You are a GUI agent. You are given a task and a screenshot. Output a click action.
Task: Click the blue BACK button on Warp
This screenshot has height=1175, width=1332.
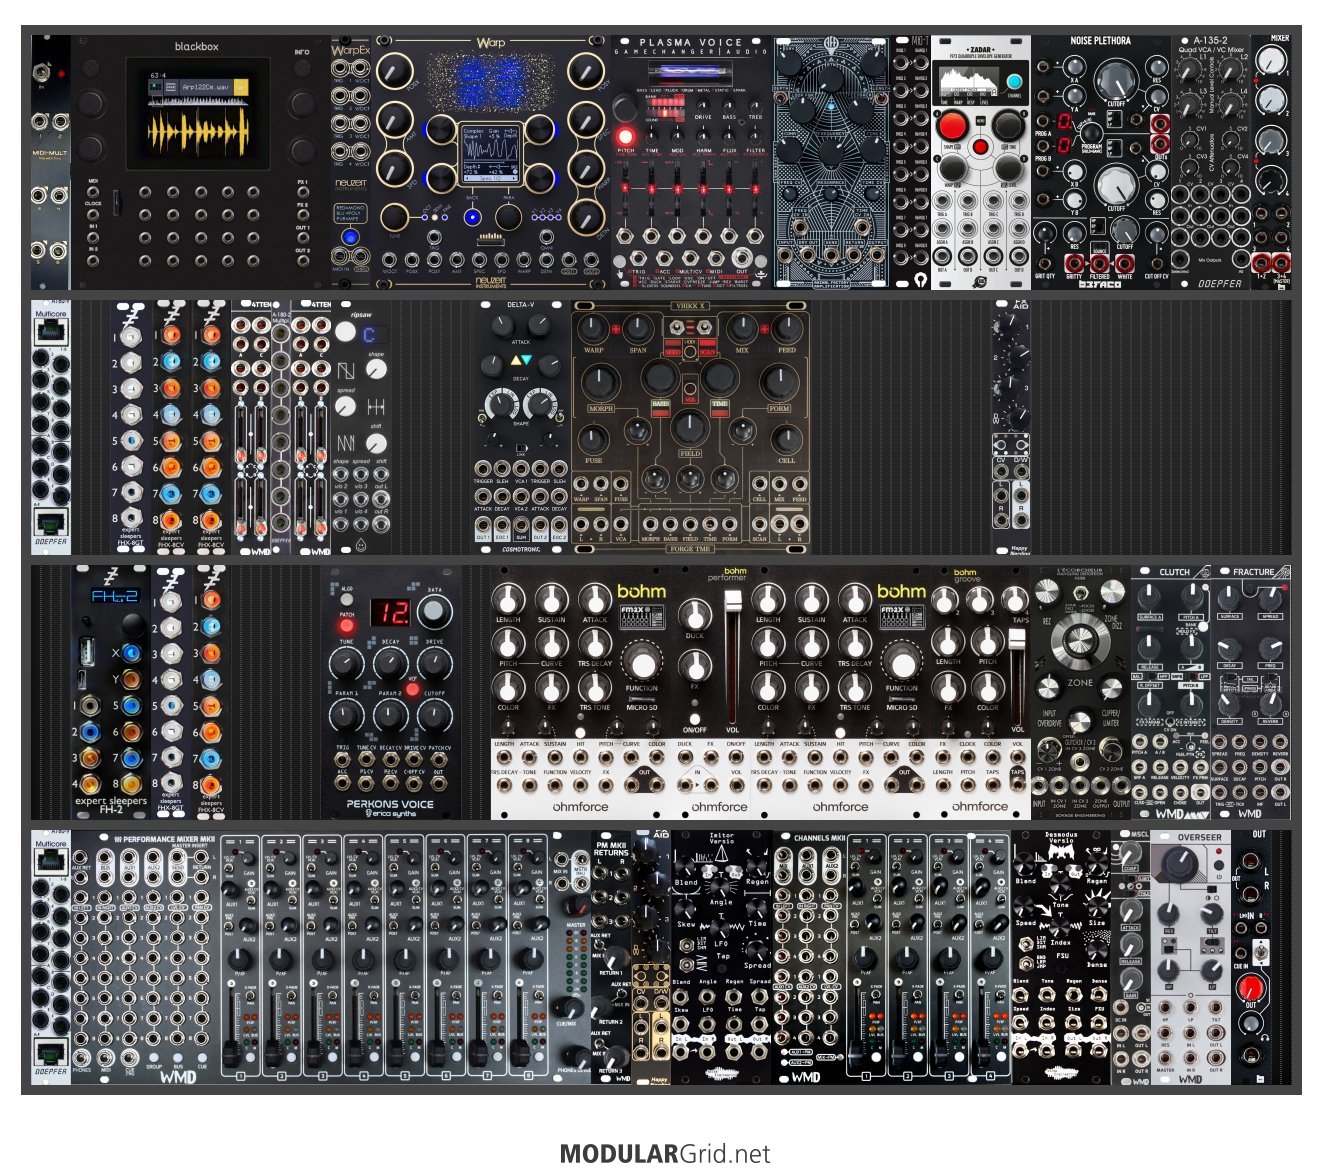coord(472,217)
